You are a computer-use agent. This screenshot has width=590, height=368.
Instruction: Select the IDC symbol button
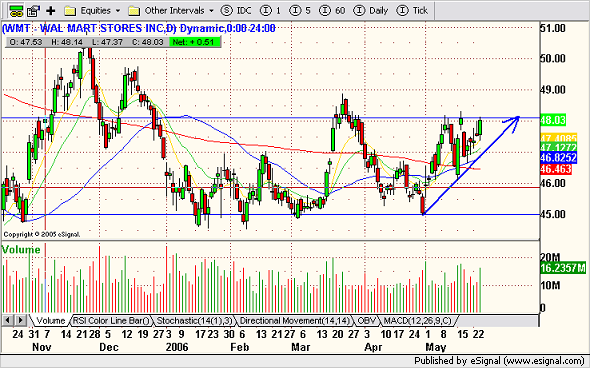[236, 11]
